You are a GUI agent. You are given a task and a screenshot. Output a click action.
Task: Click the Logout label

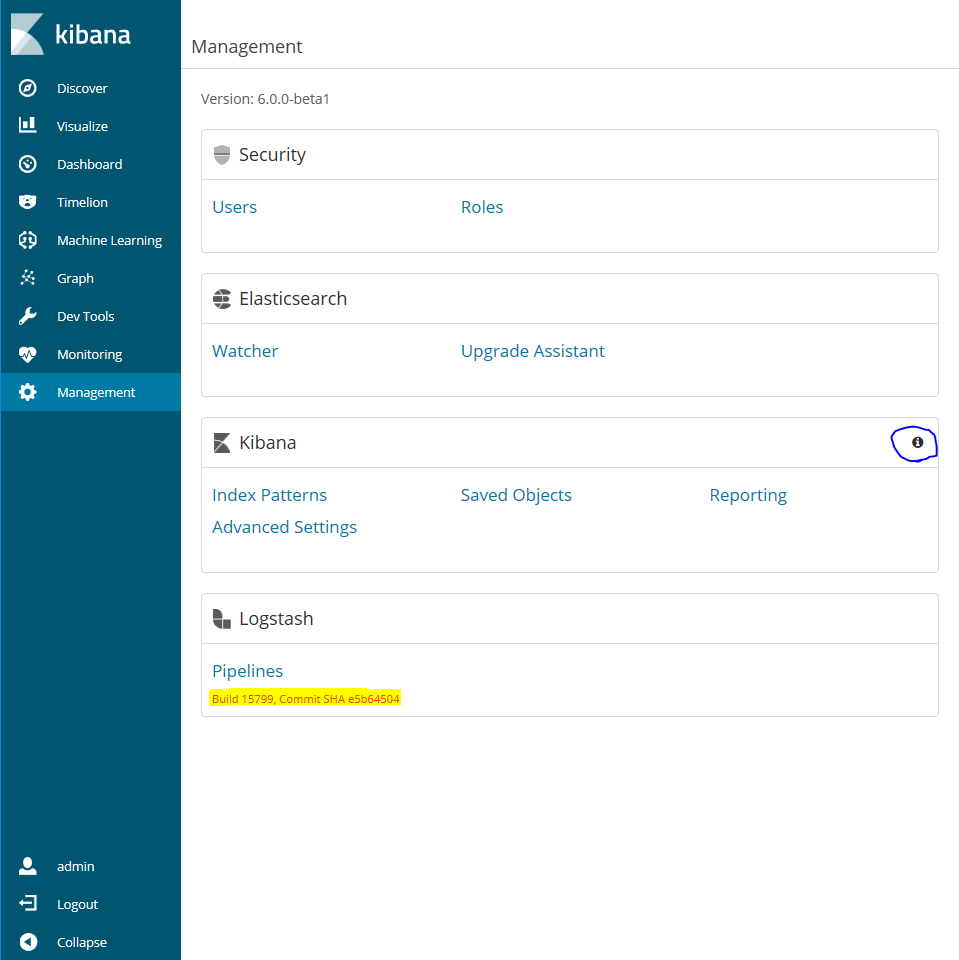tap(77, 904)
